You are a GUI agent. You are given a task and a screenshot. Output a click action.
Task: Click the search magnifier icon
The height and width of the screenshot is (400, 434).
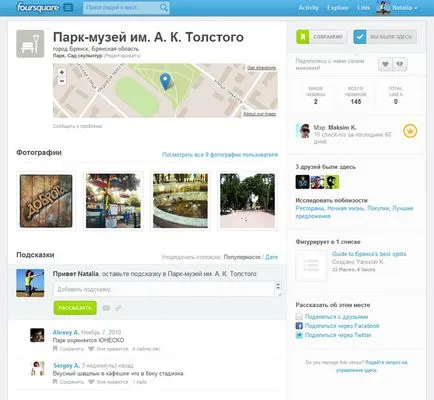[x=163, y=8]
